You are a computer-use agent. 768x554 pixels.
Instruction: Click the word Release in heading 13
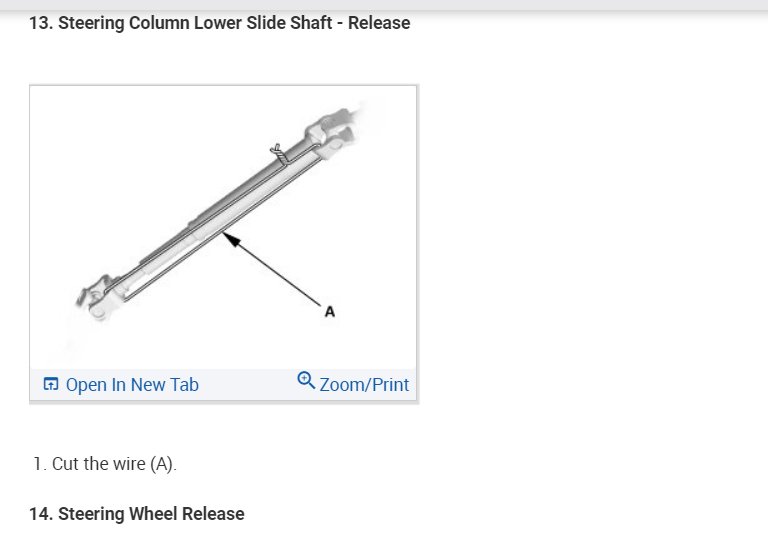(379, 23)
